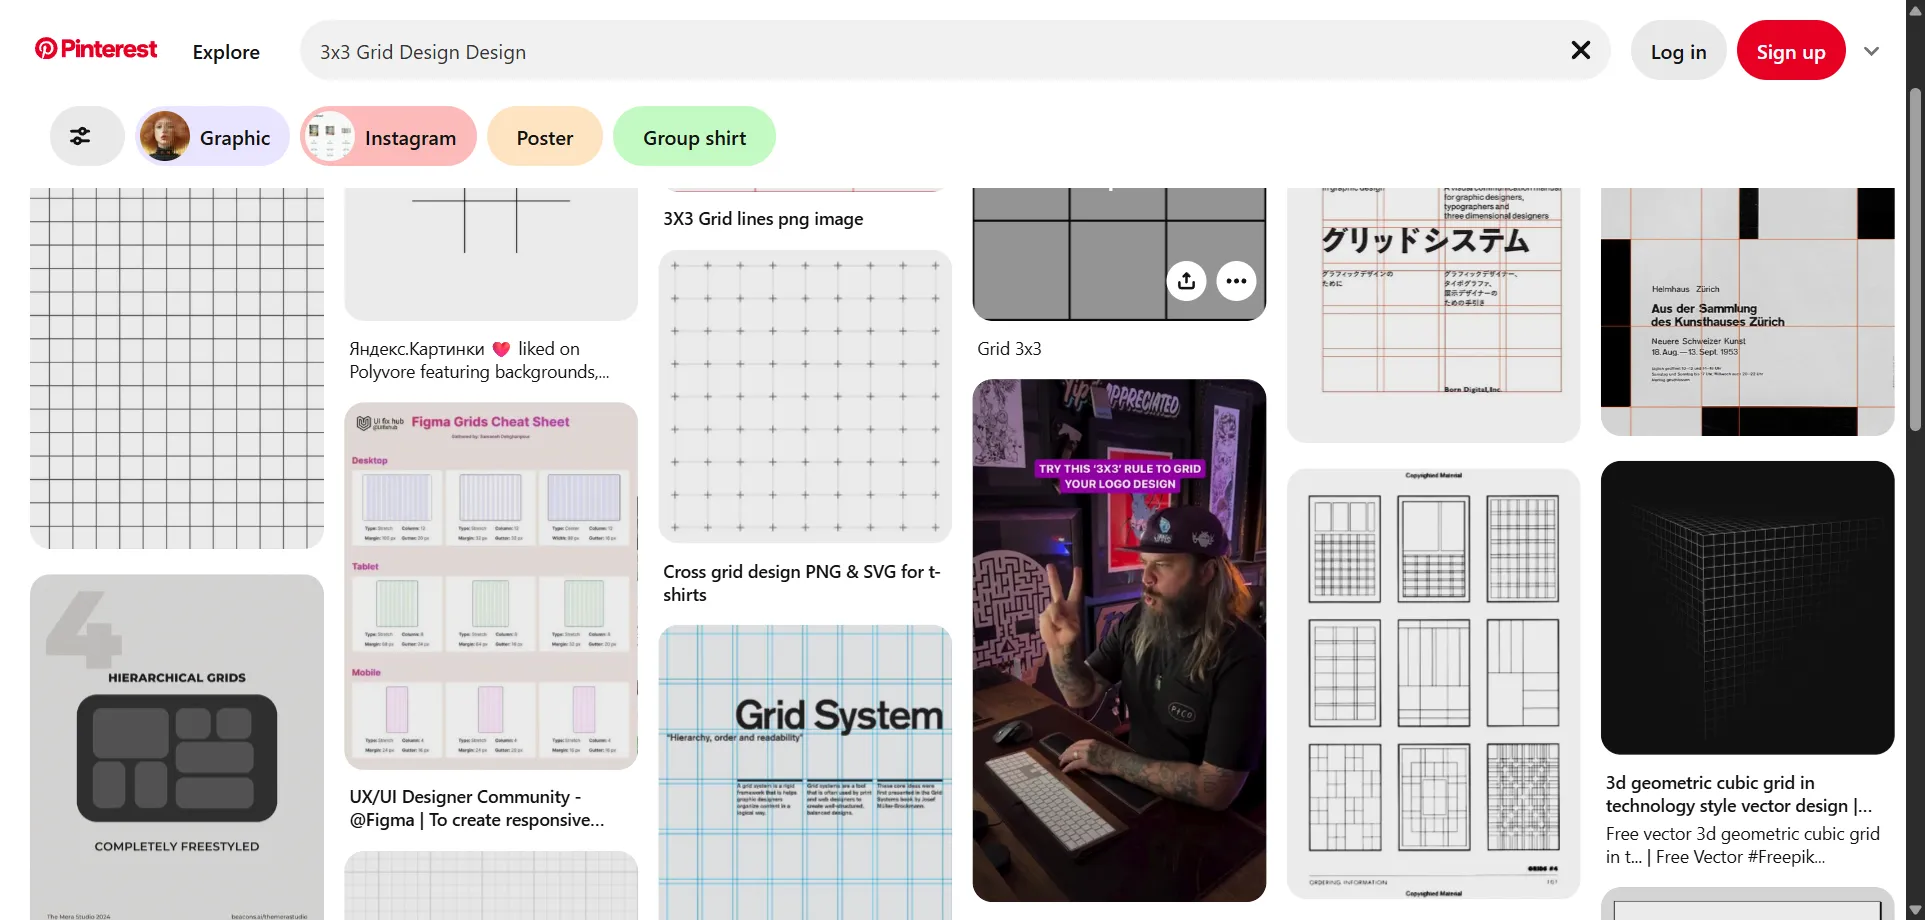The height and width of the screenshot is (920, 1925).
Task: Expand the account menu chevron
Action: pyautogui.click(x=1871, y=51)
